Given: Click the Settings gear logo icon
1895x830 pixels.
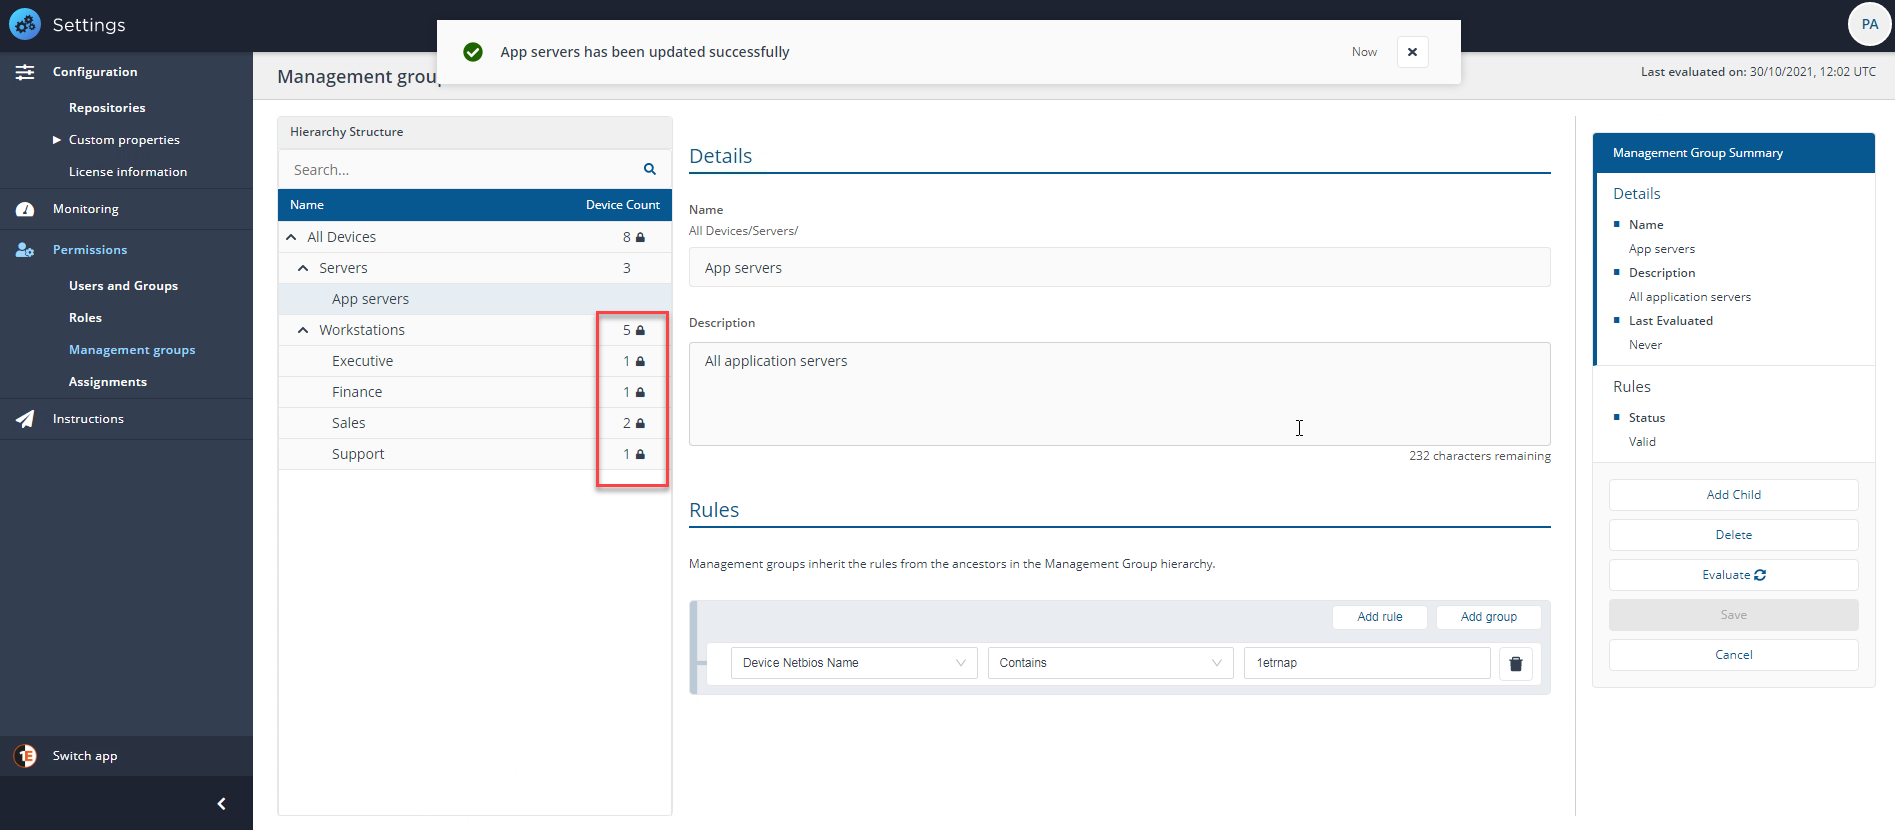Looking at the screenshot, I should pos(25,24).
